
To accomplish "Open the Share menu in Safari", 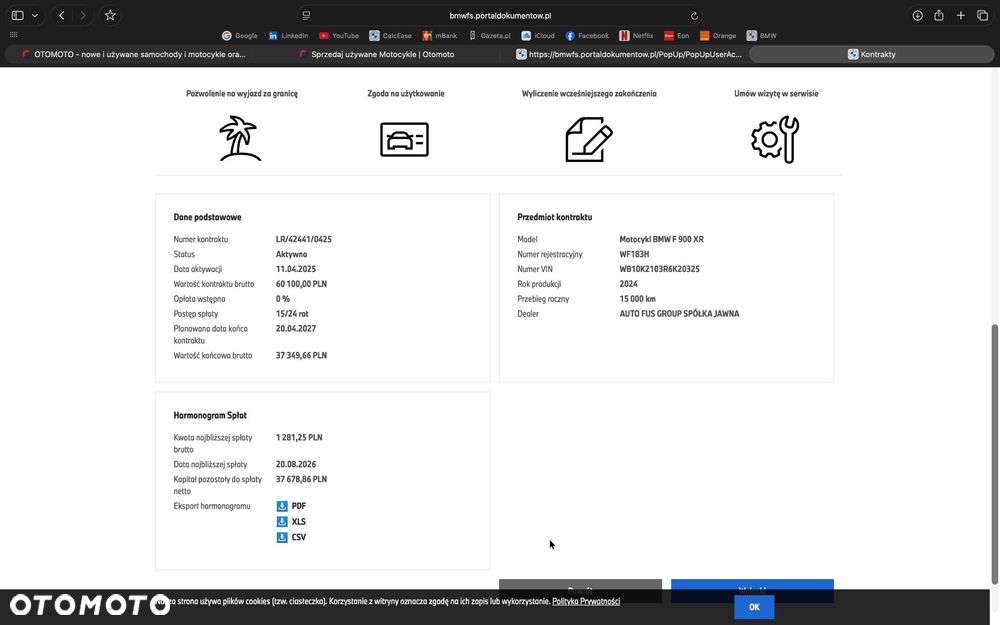I will tap(939, 15).
